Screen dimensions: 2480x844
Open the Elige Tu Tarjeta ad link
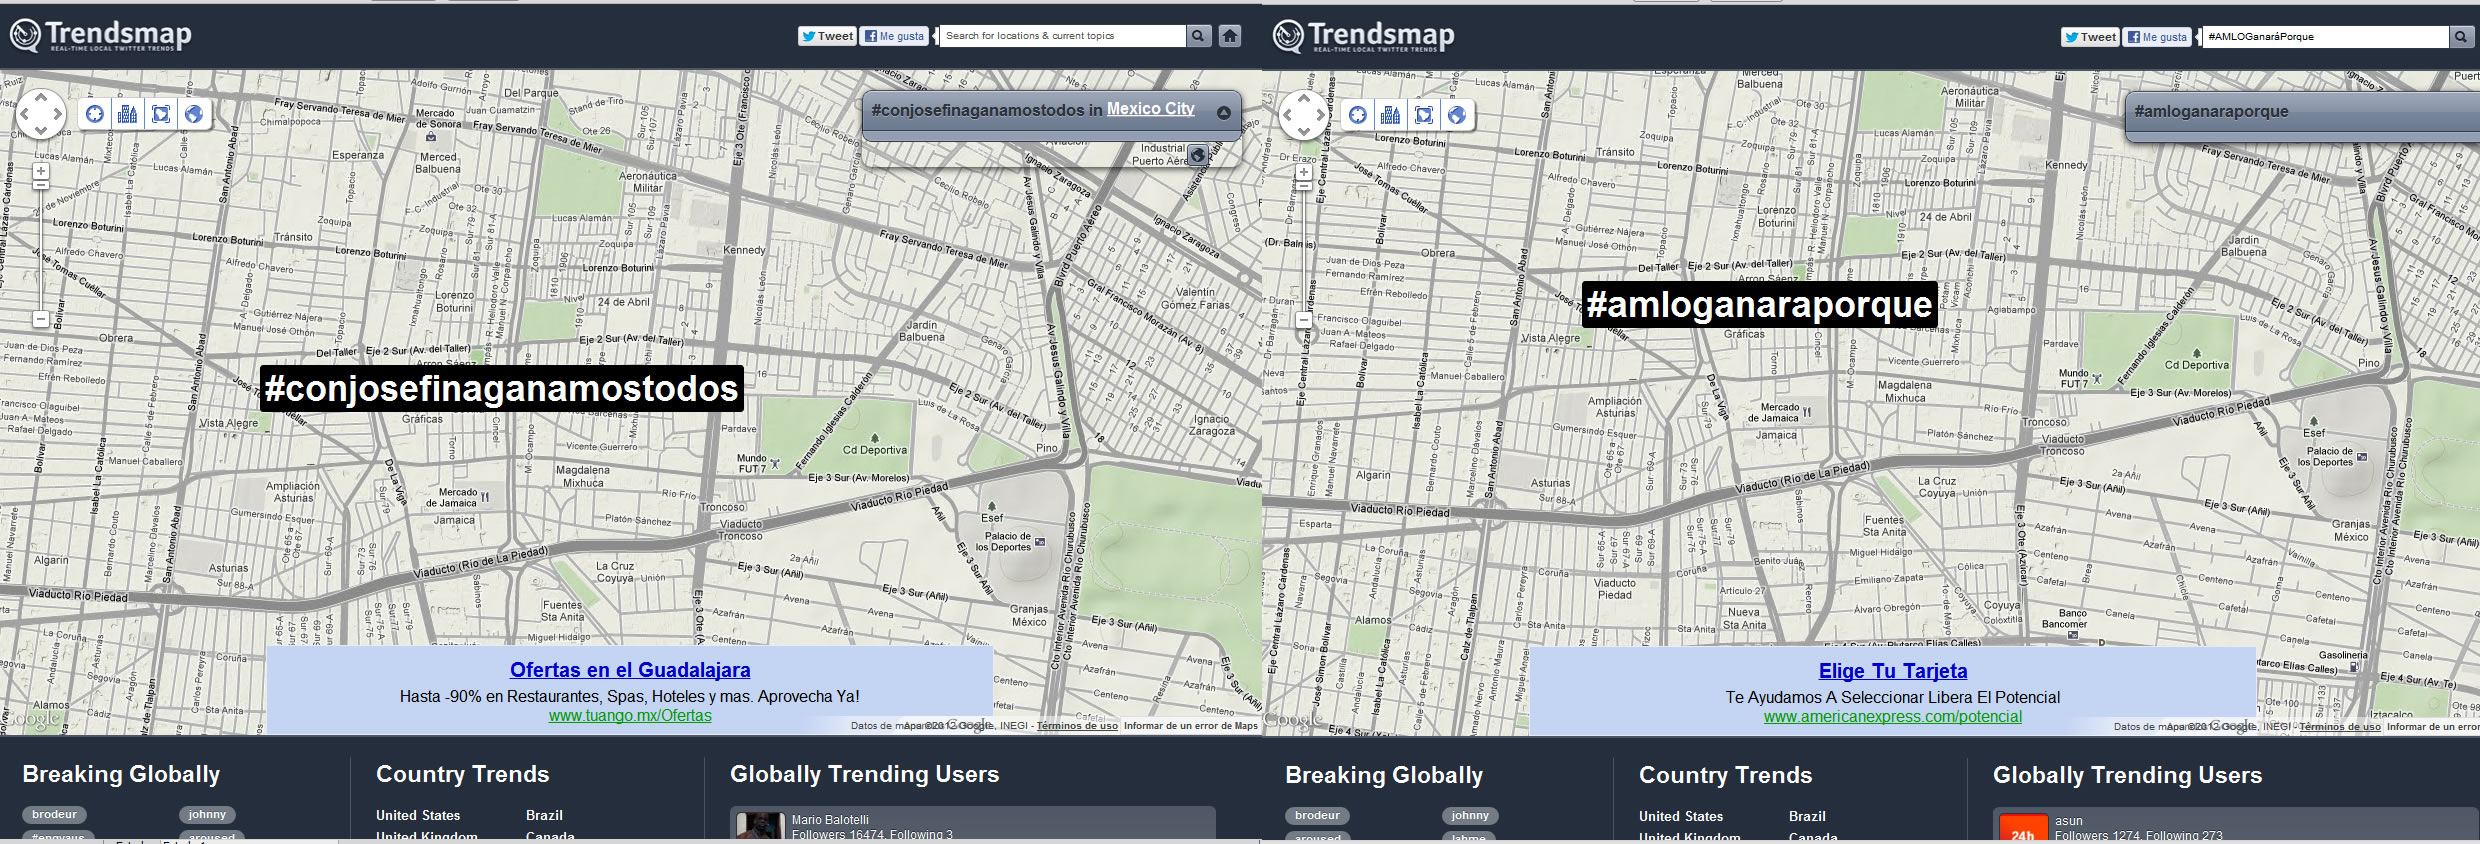(x=1893, y=671)
